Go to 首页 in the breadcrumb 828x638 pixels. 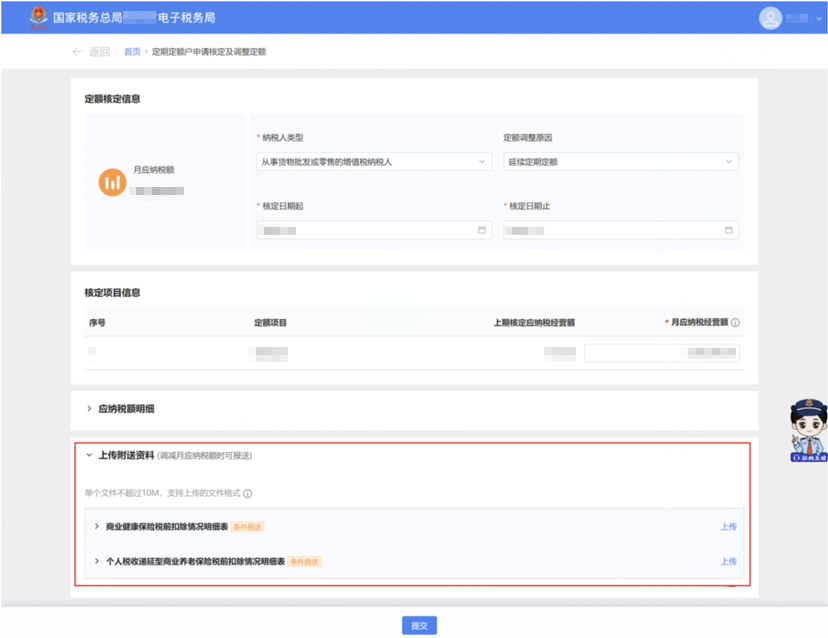pyautogui.click(x=131, y=51)
